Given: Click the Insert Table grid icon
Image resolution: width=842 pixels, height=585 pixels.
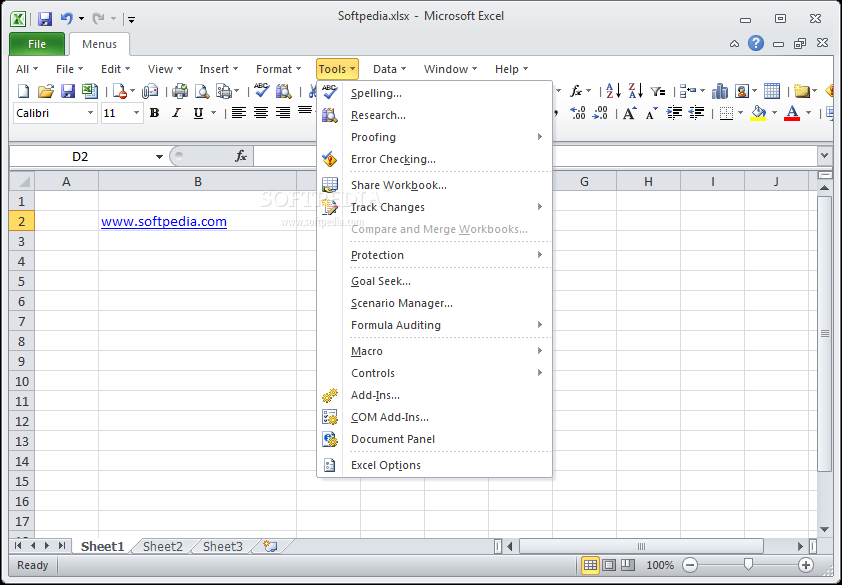Looking at the screenshot, I should pyautogui.click(x=772, y=91).
